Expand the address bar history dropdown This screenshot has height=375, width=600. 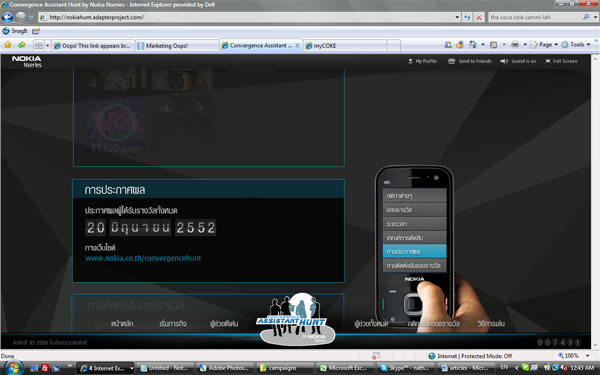457,17
